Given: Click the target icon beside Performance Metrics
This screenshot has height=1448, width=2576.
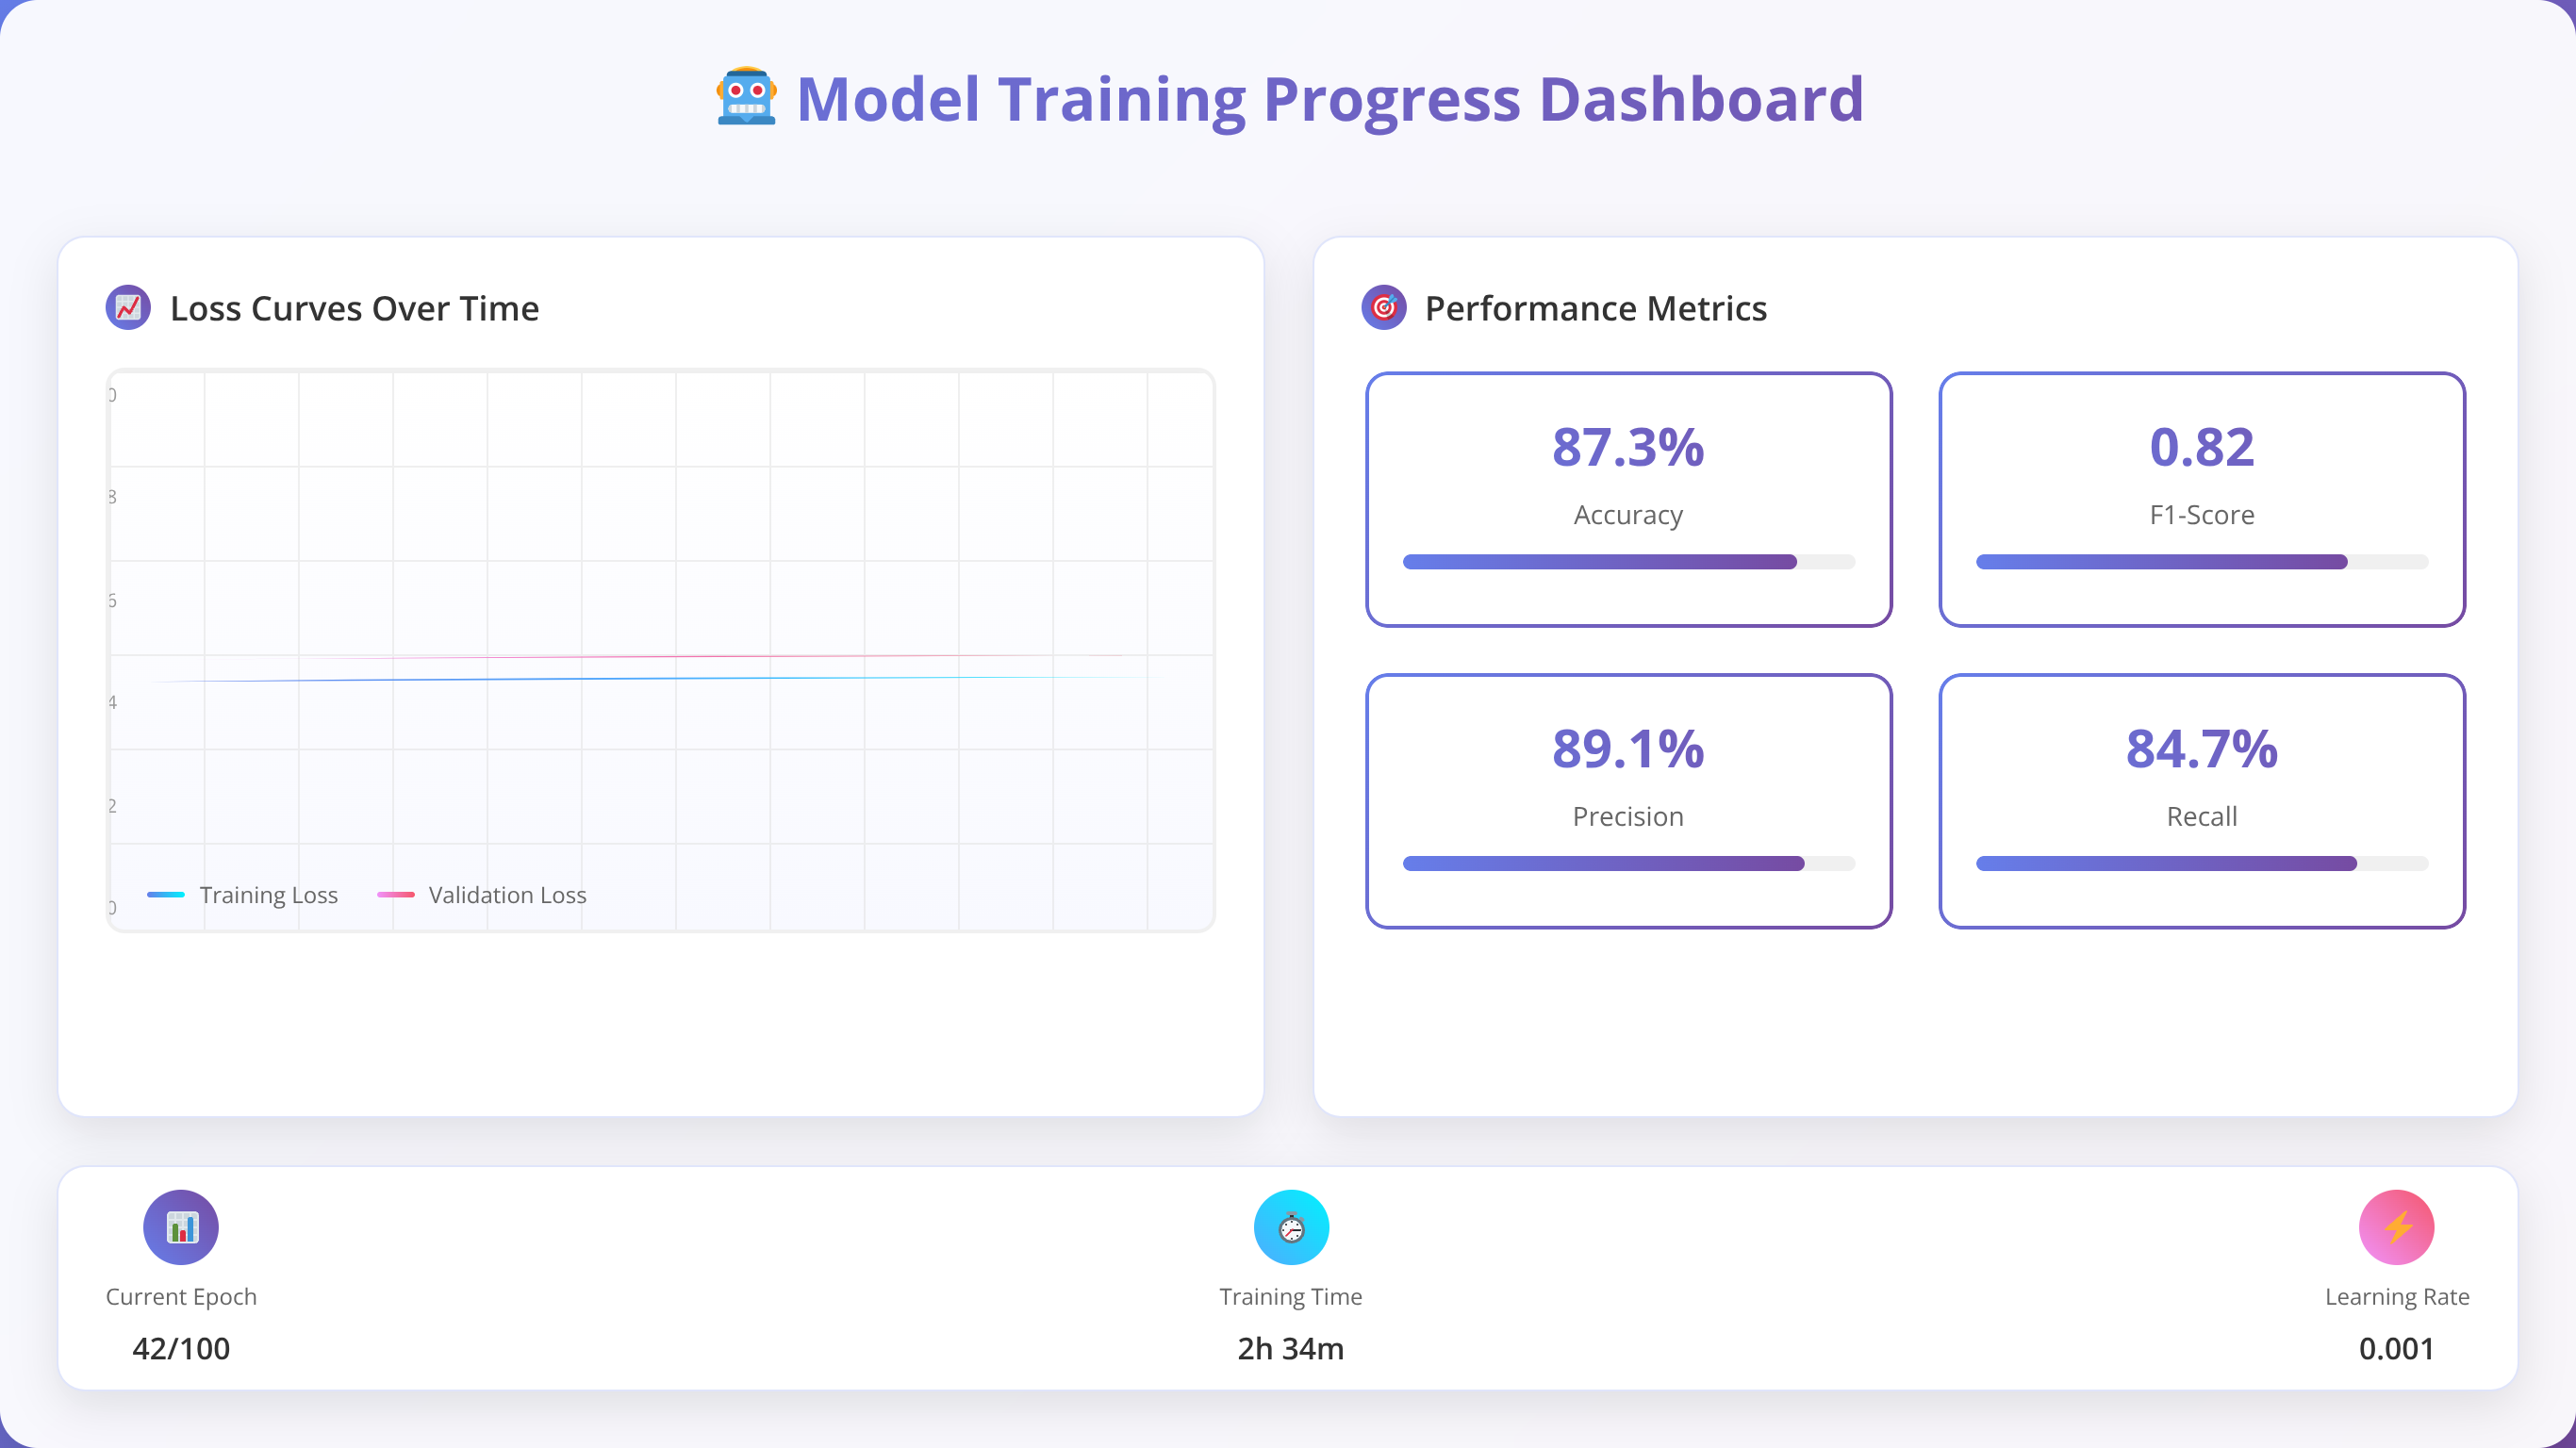Looking at the screenshot, I should coord(1384,308).
